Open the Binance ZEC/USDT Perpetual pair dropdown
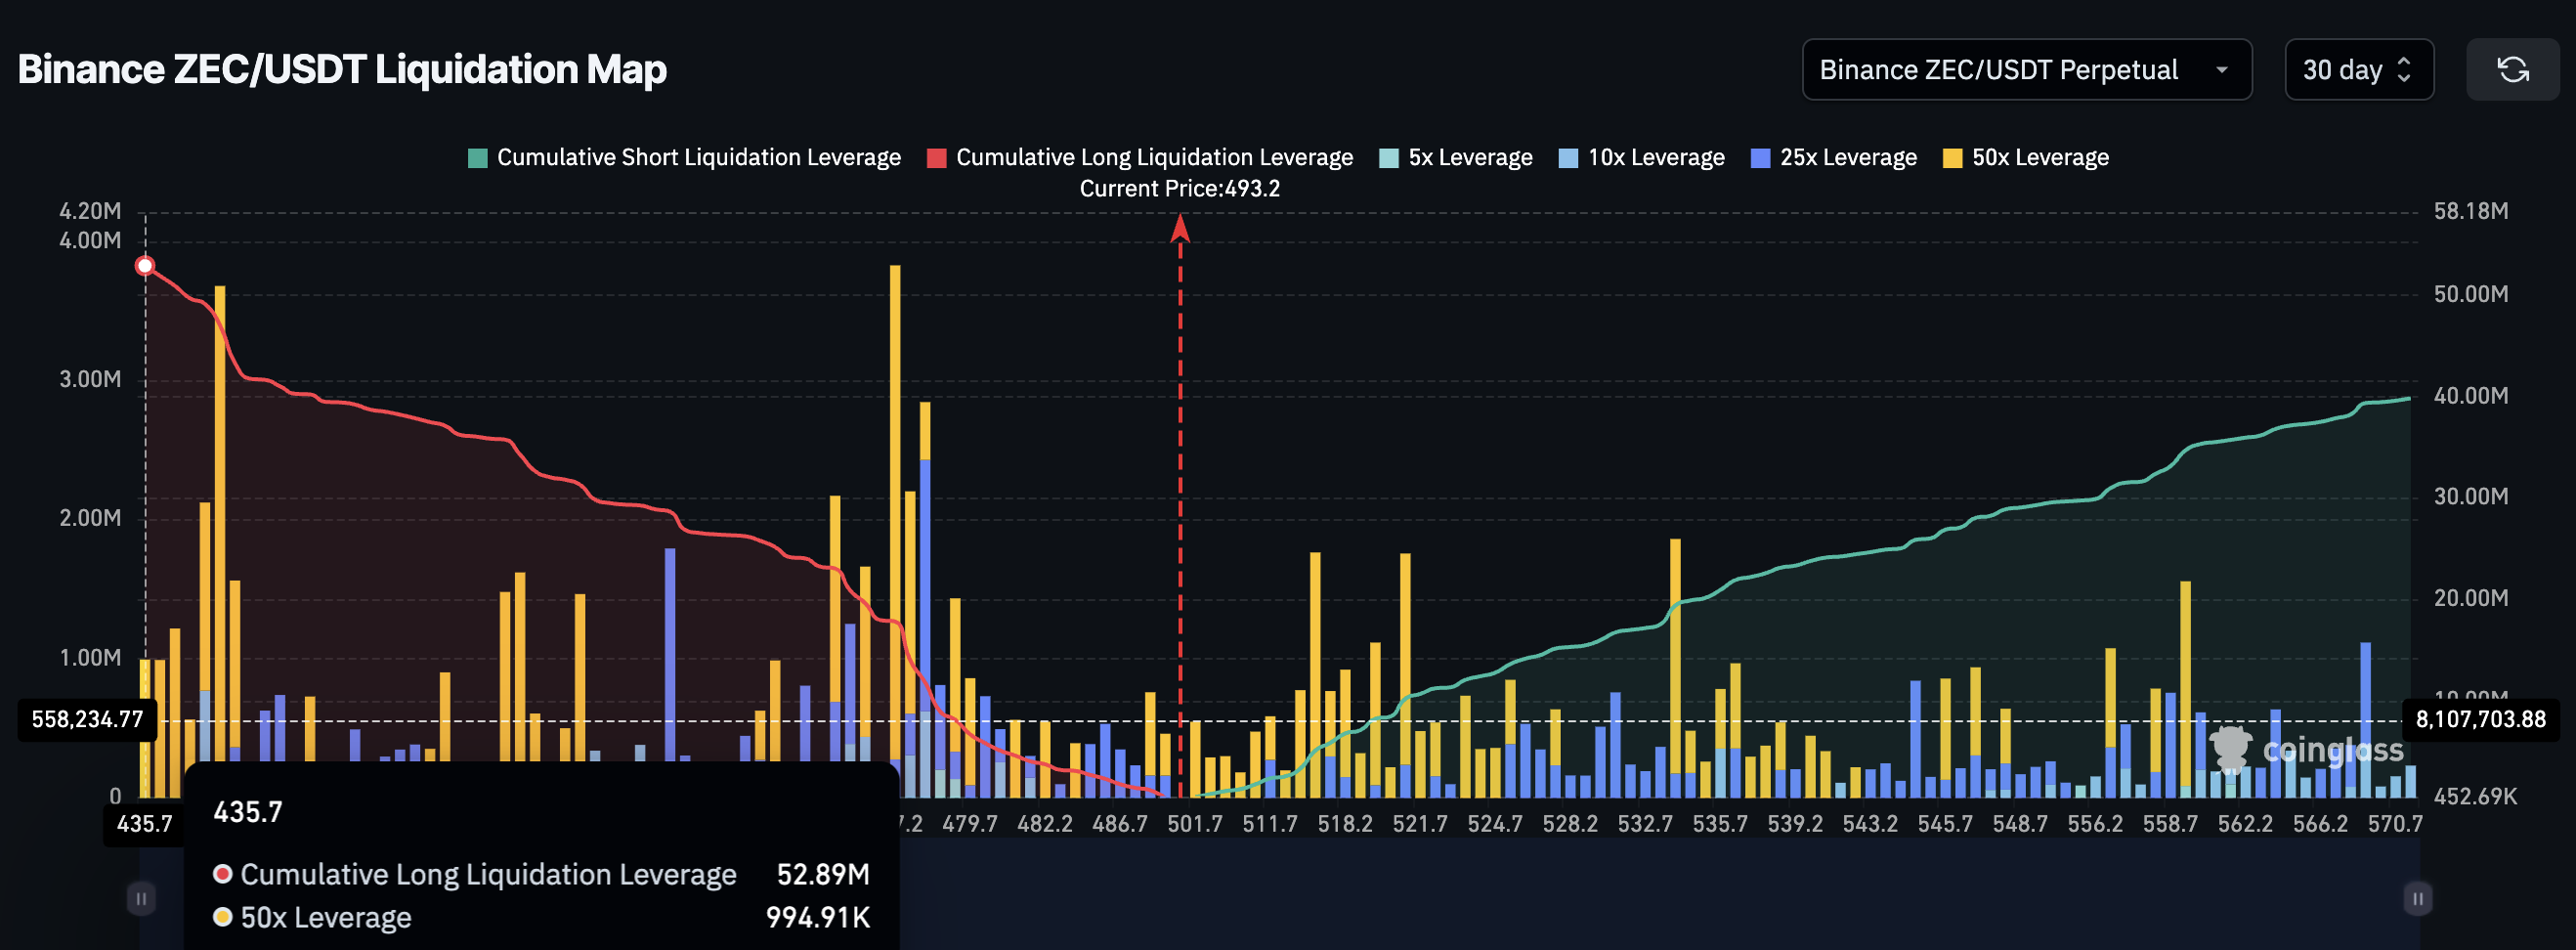This screenshot has height=950, width=2576. [2027, 69]
